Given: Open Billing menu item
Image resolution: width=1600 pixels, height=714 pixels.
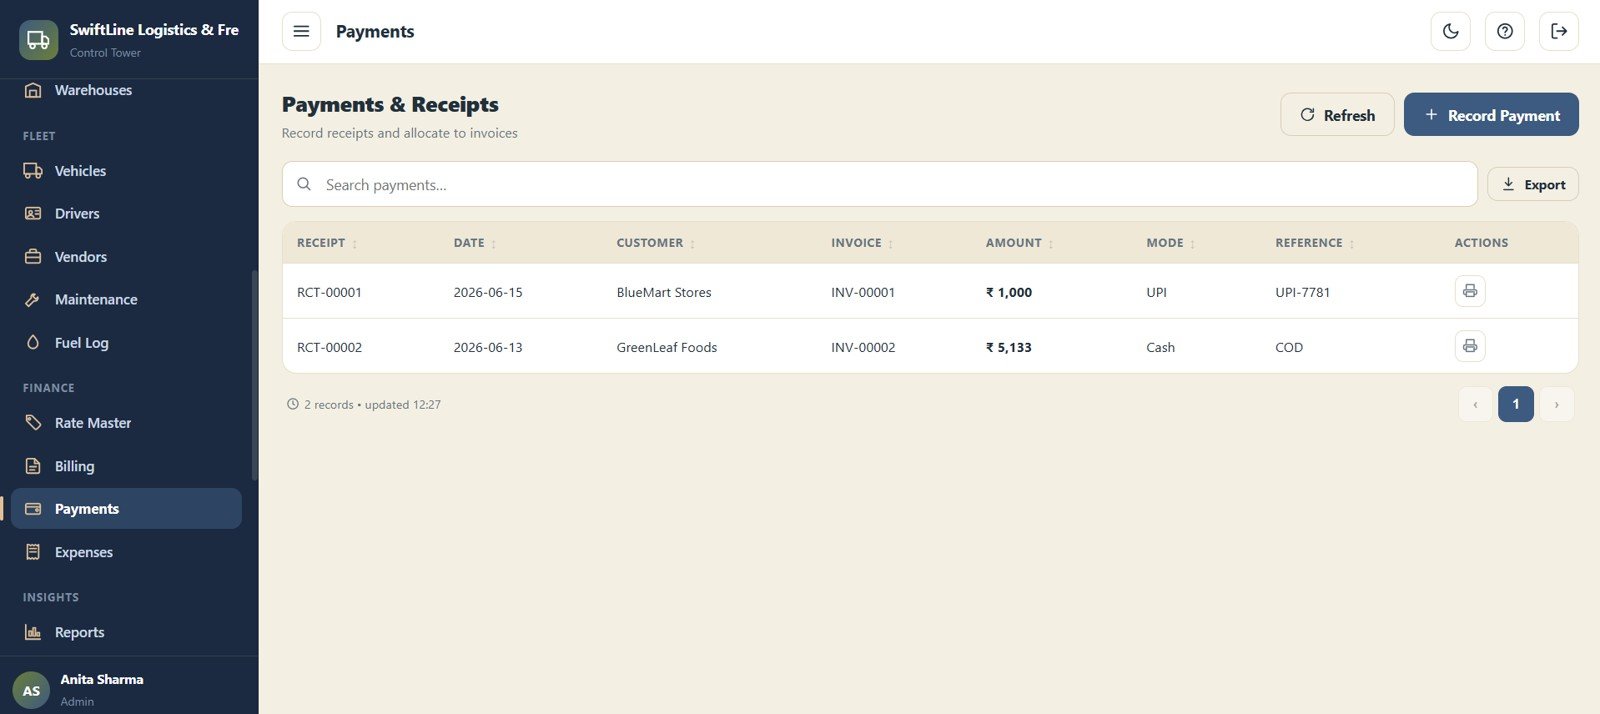Looking at the screenshot, I should (126, 466).
